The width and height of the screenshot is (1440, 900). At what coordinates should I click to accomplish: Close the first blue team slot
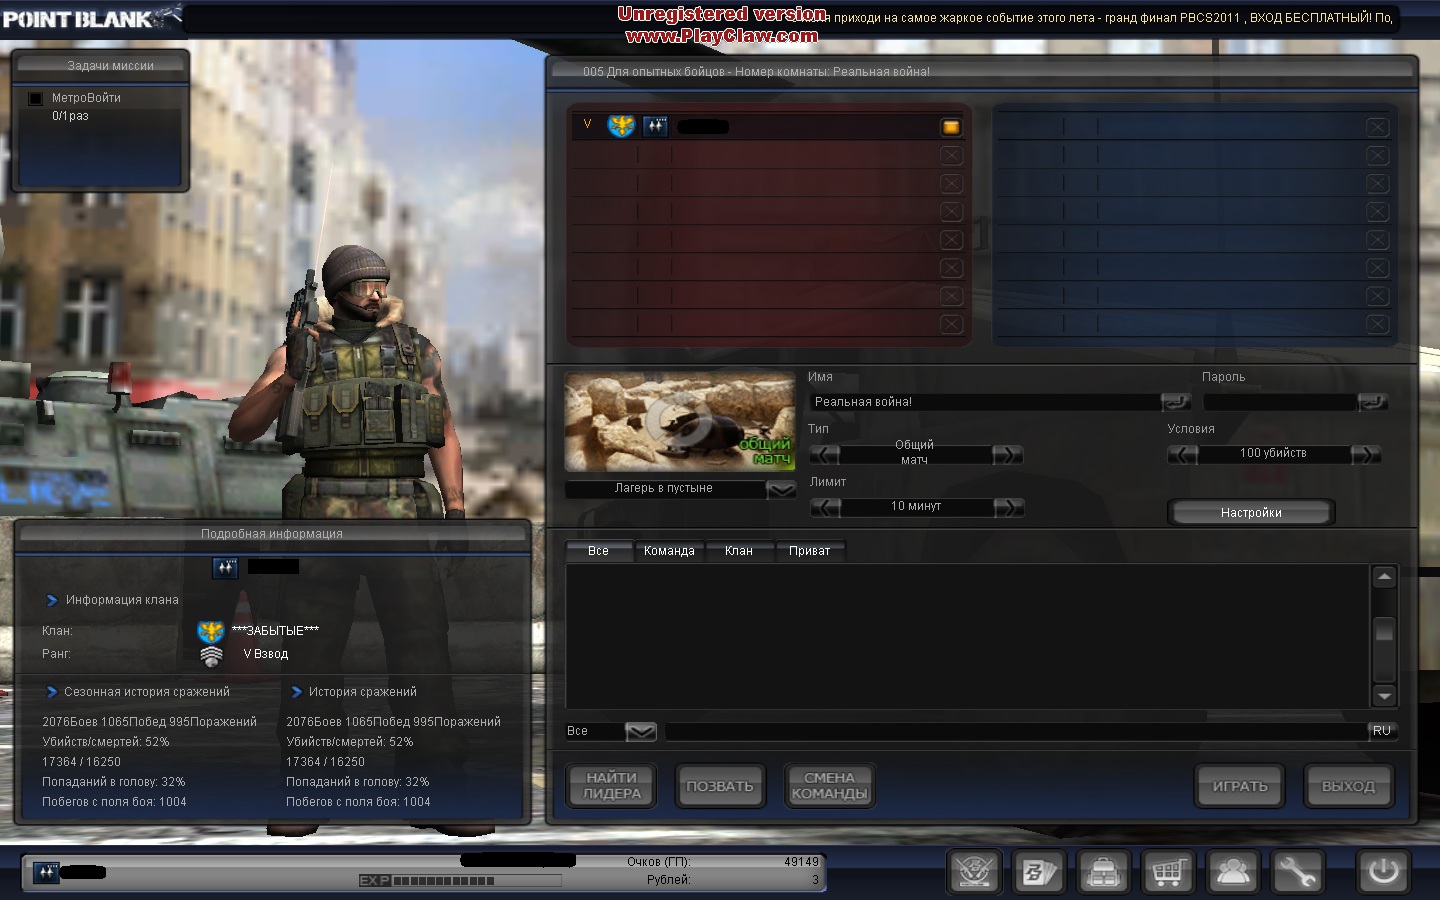point(1377,127)
